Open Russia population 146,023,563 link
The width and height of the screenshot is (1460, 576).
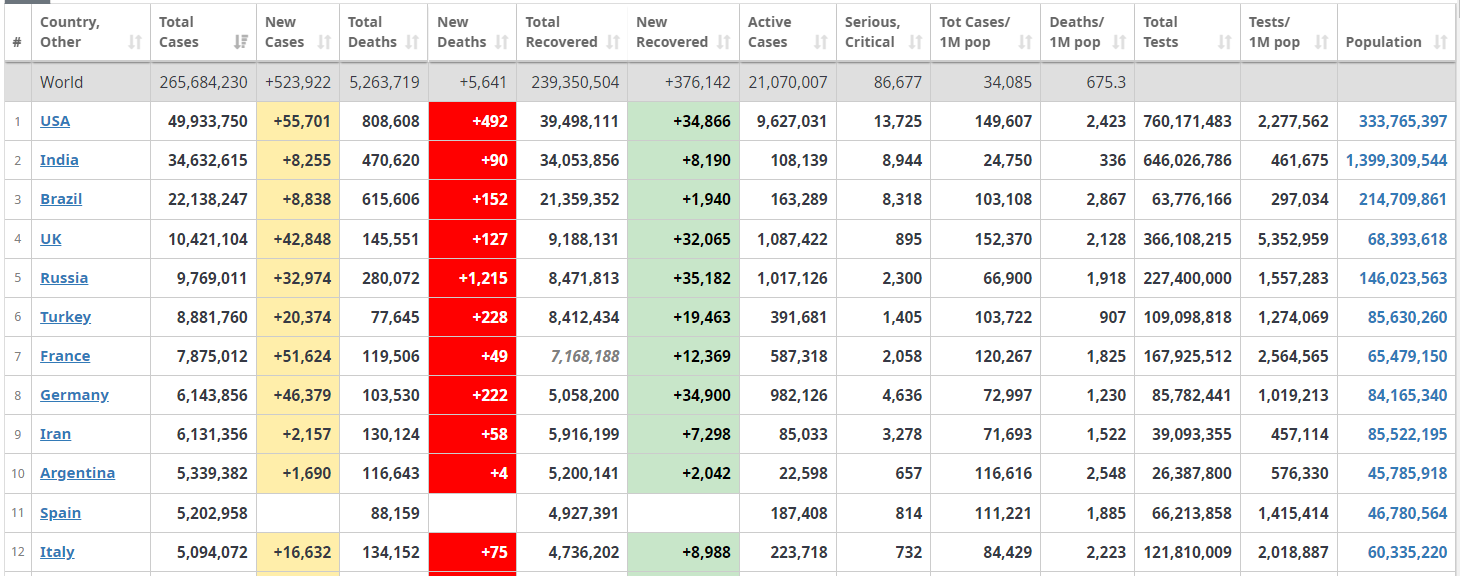click(1403, 278)
